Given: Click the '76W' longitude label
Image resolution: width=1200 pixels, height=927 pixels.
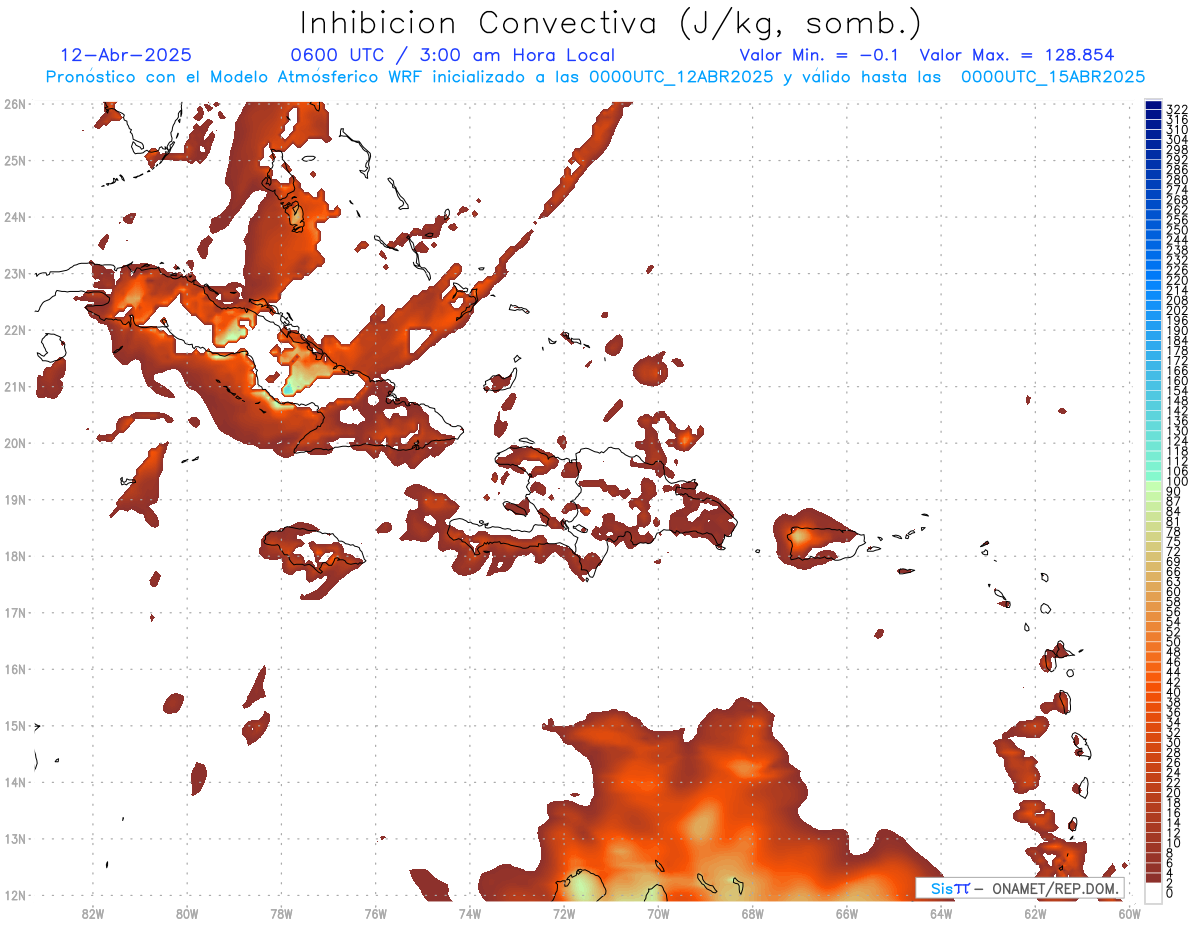Looking at the screenshot, I should tap(375, 913).
